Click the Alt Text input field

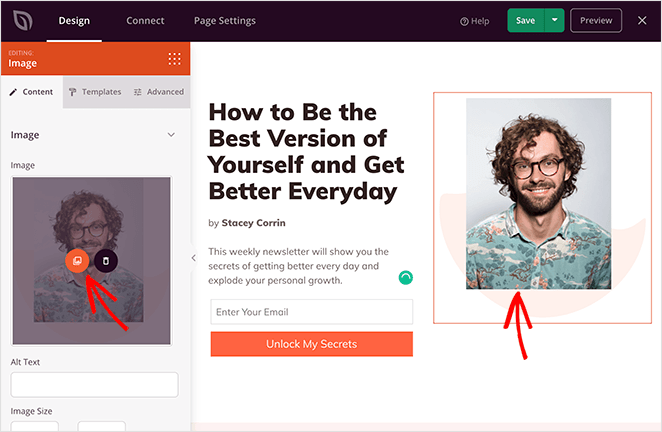pyautogui.click(x=95, y=384)
